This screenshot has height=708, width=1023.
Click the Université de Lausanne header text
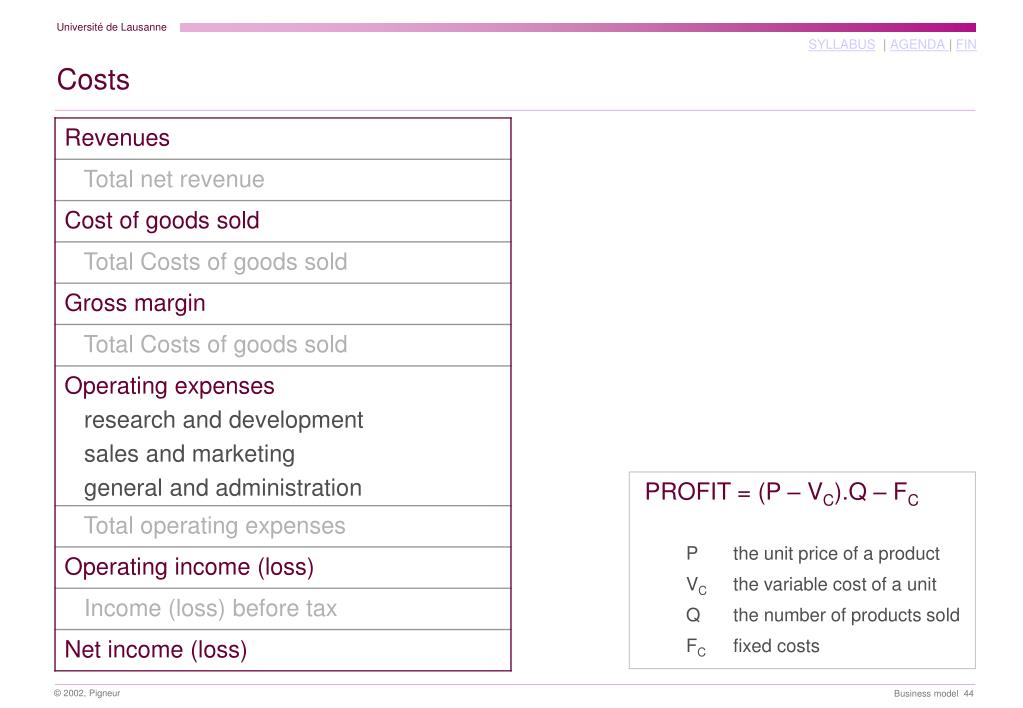click(112, 27)
